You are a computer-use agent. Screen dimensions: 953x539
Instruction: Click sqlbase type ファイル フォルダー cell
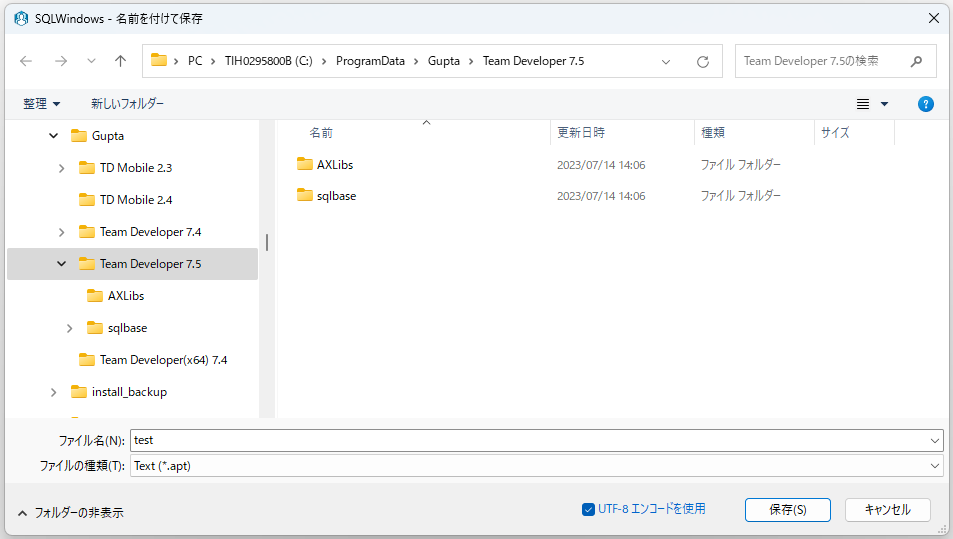[x=740, y=196]
